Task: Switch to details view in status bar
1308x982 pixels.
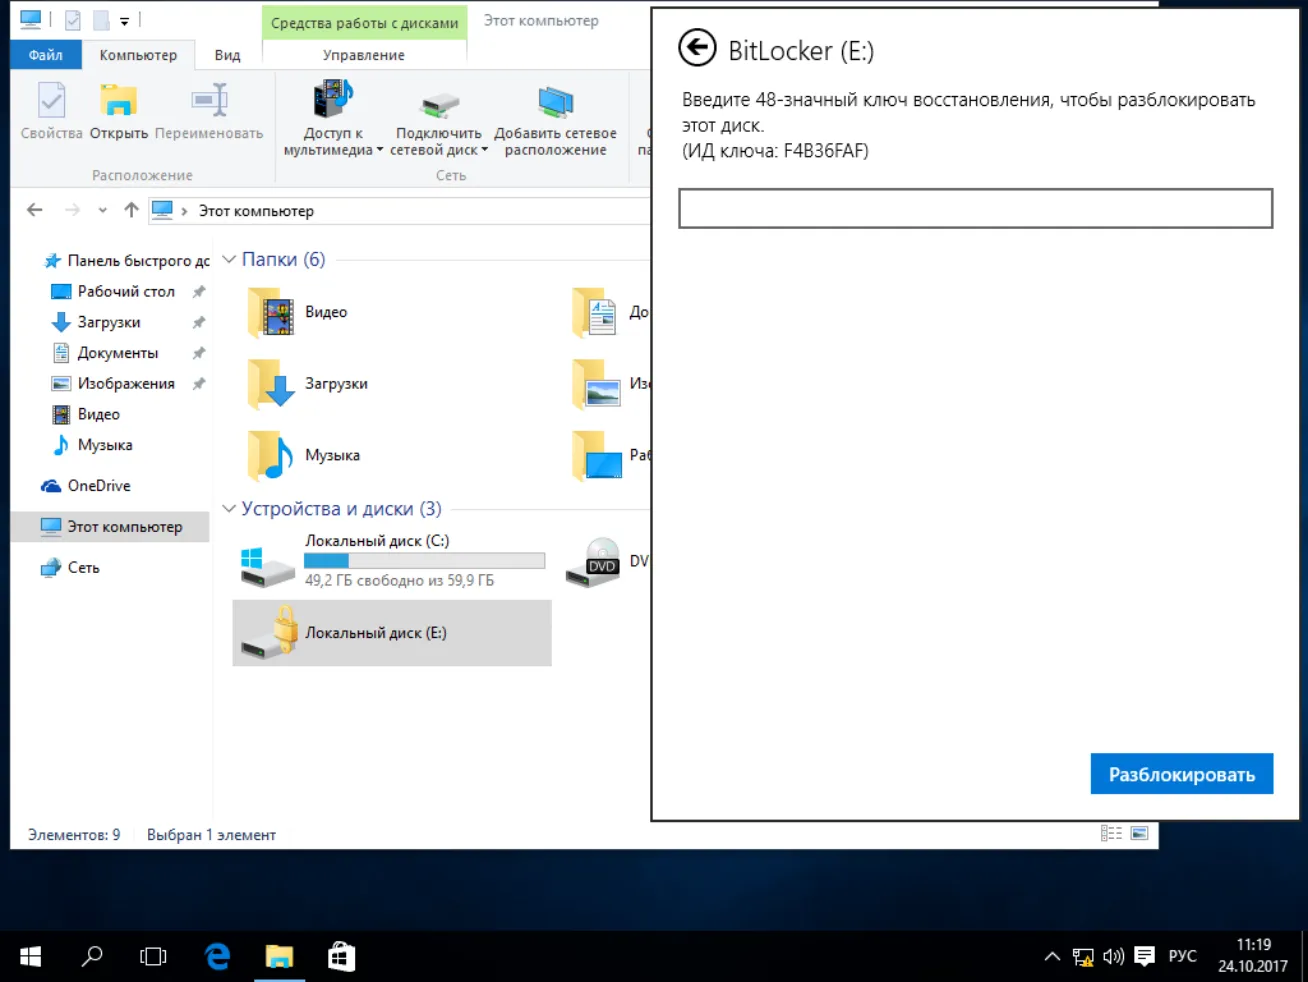Action: pos(1111,834)
